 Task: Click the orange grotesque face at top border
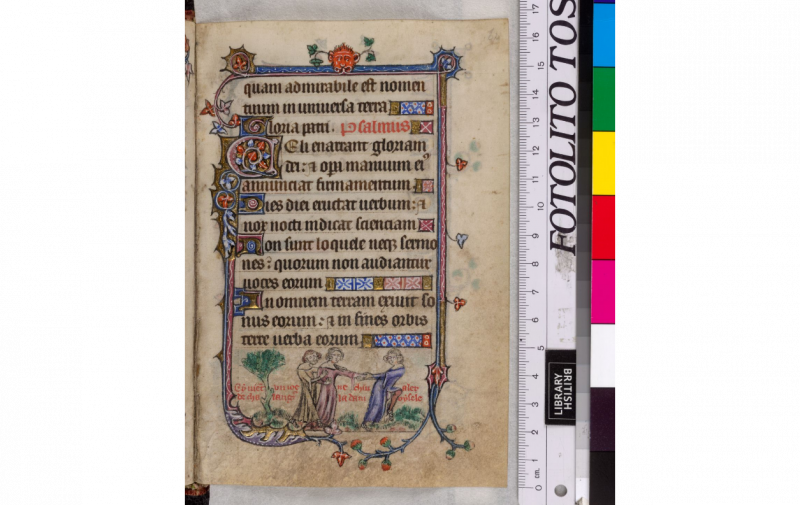point(343,58)
